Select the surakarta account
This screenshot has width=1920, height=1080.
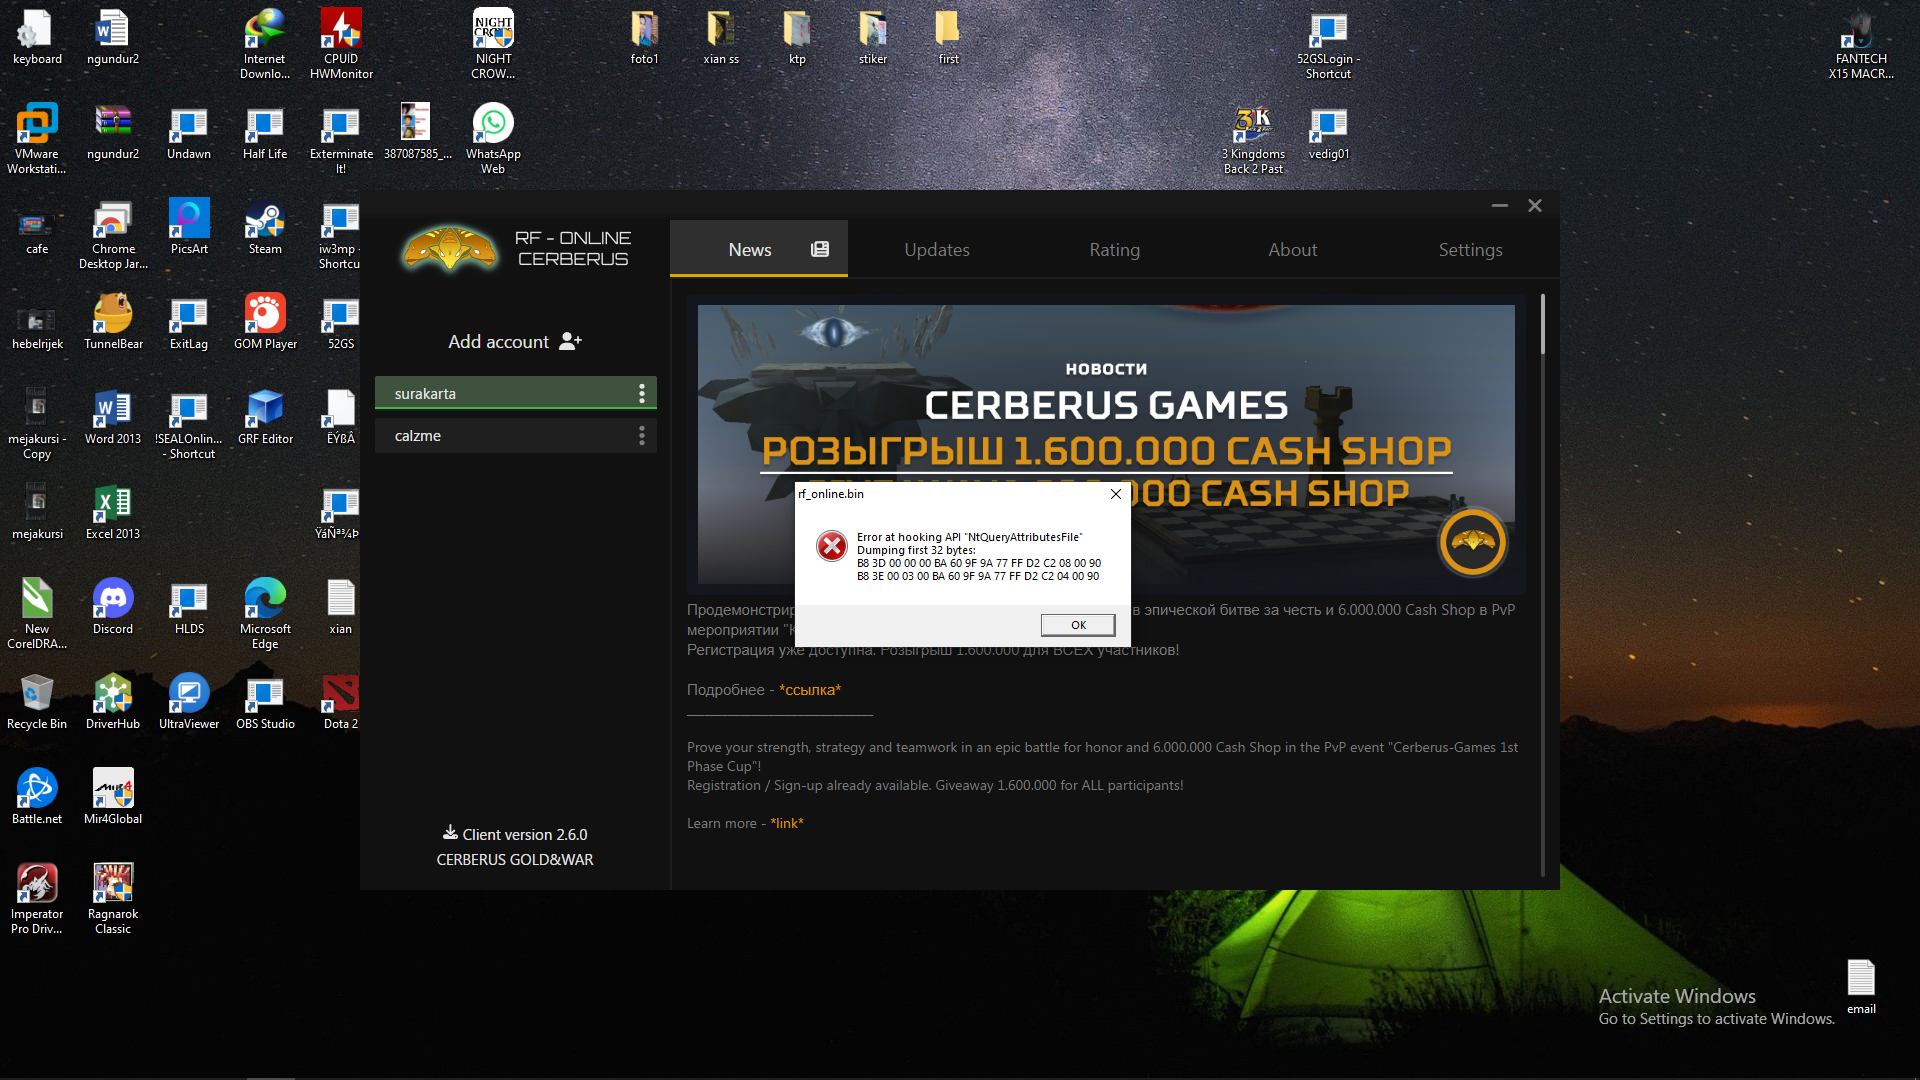click(x=515, y=393)
